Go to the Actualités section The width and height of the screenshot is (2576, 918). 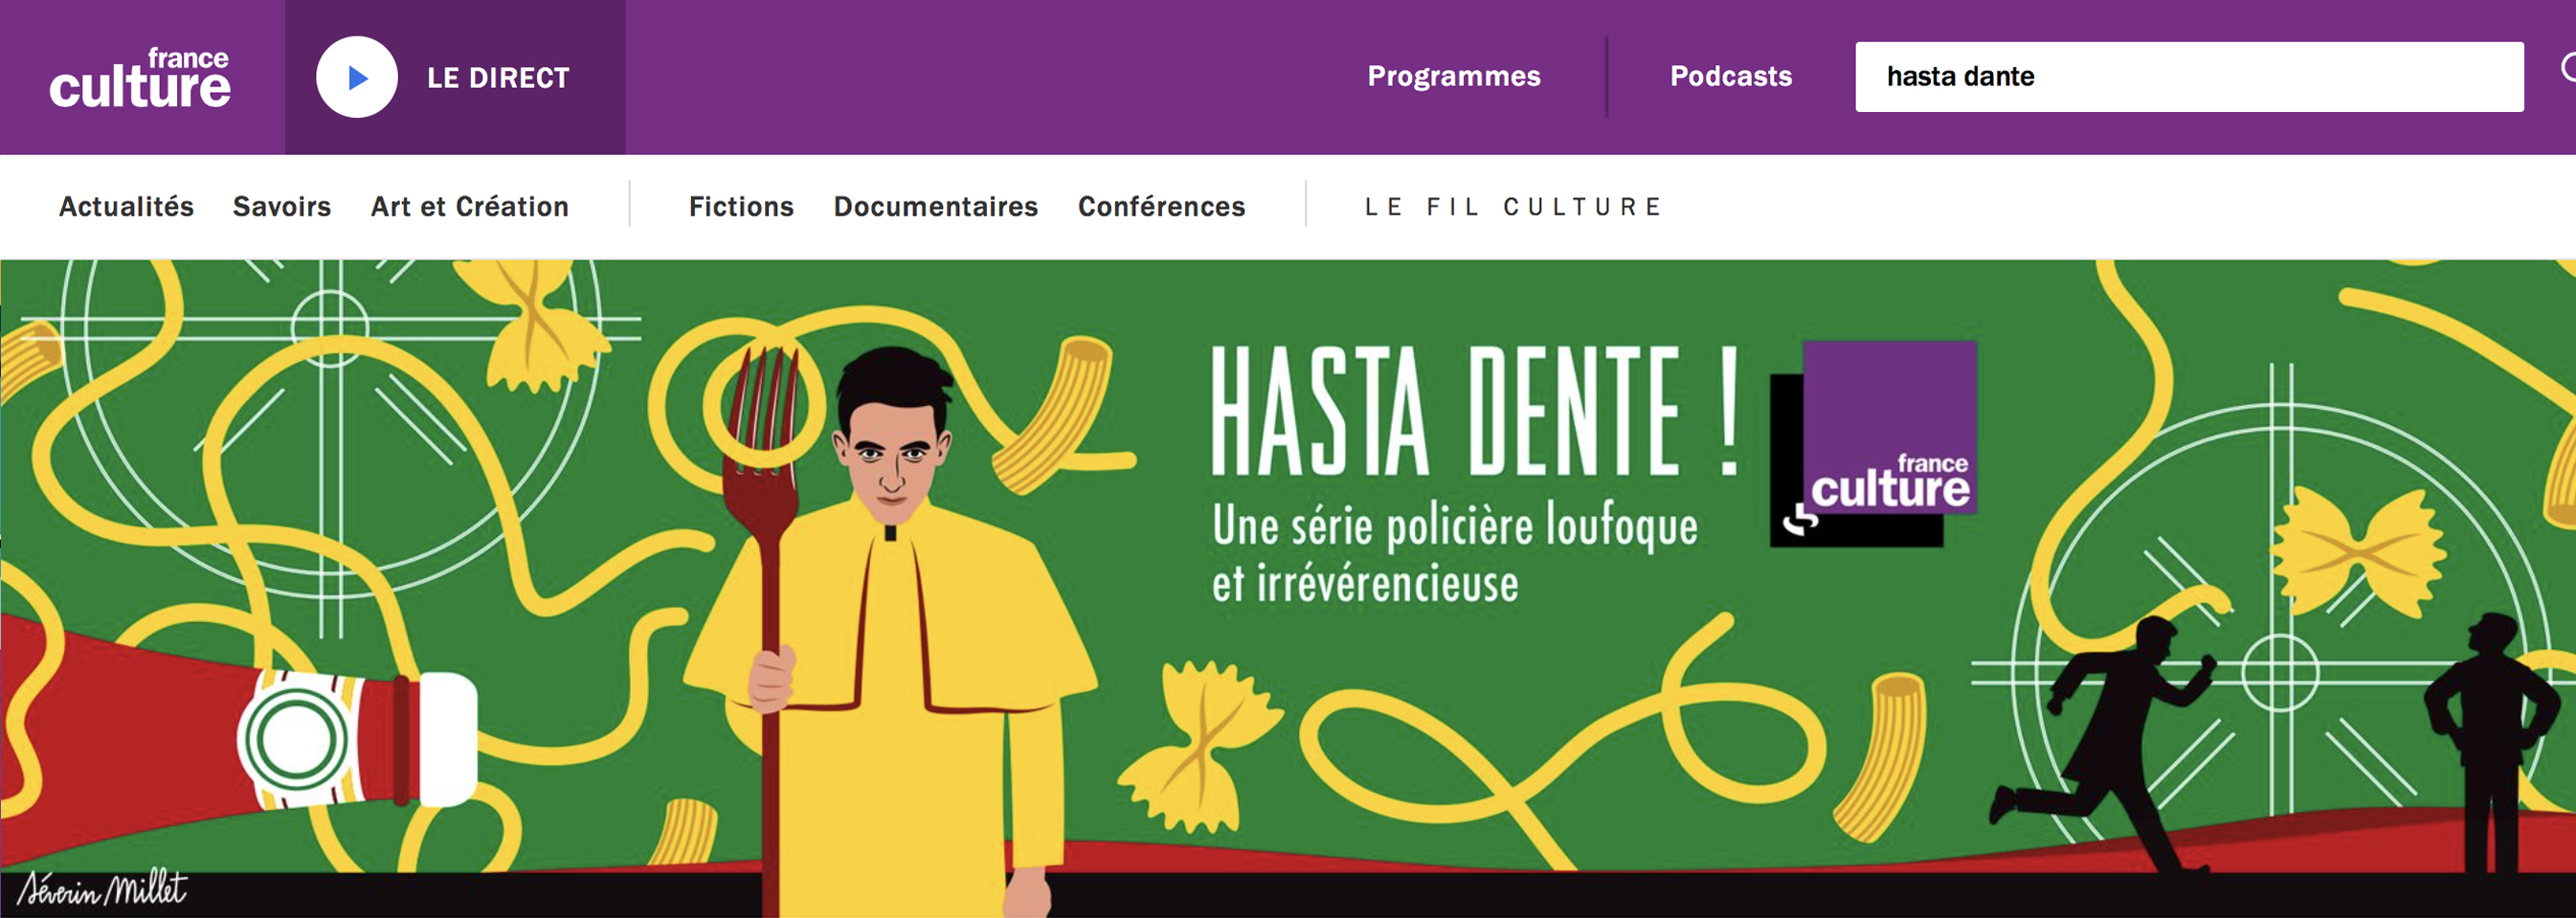pyautogui.click(x=126, y=206)
